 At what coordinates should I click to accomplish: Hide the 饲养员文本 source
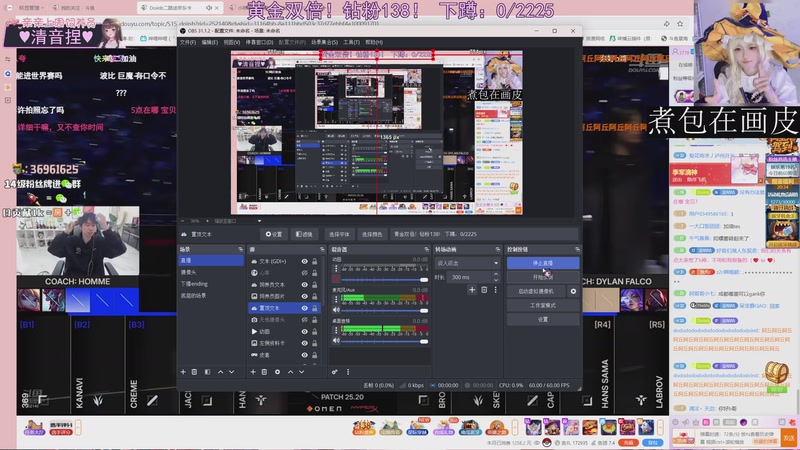305,285
